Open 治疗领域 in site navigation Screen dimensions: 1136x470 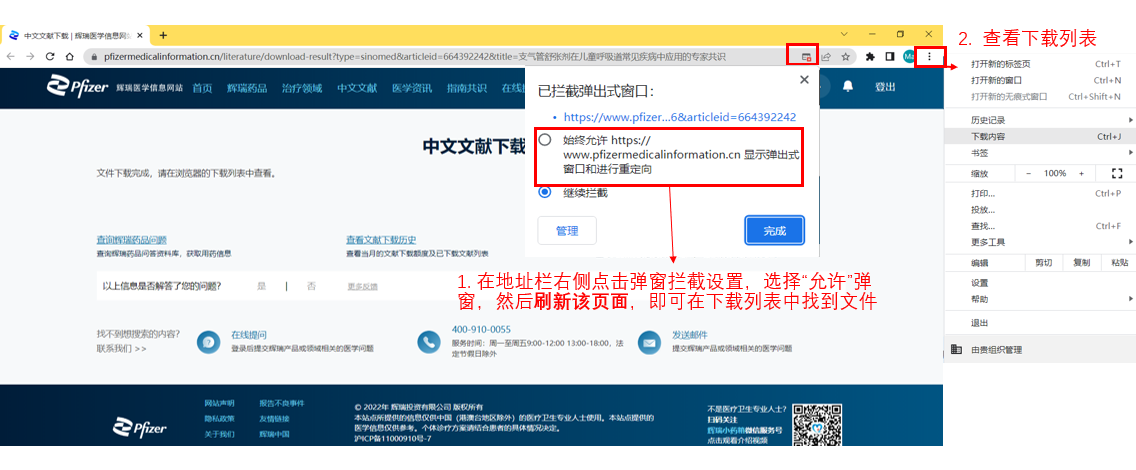(301, 88)
